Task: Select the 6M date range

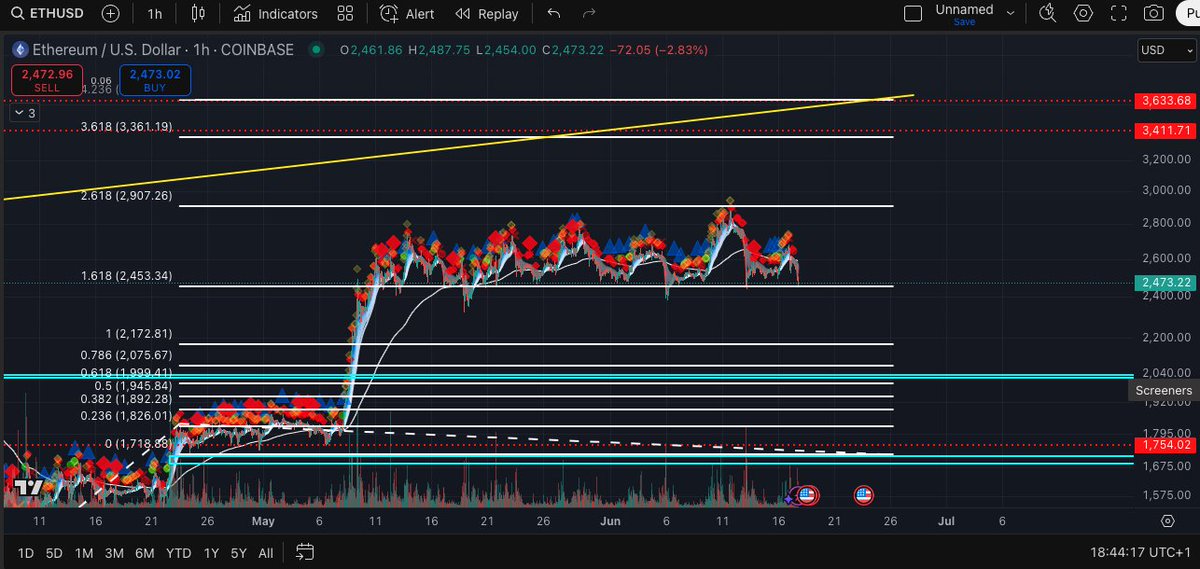Action: pos(145,552)
